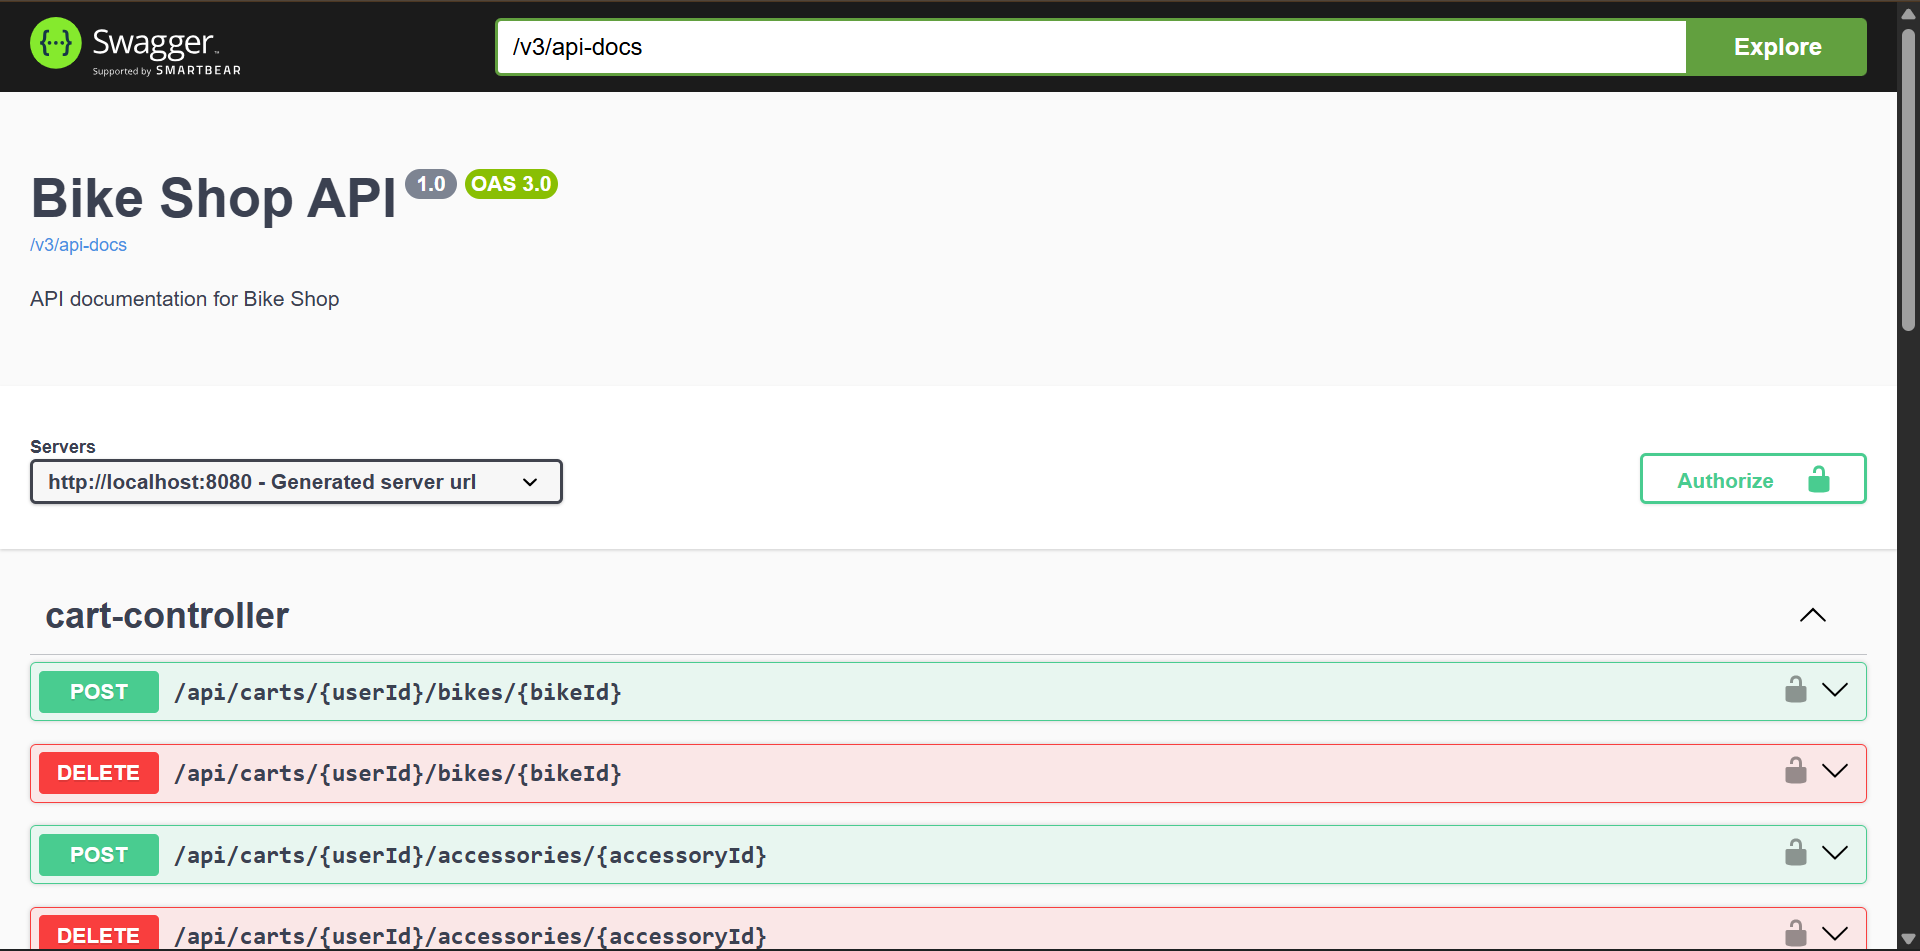Open the /v3/api-docs link

click(x=78, y=244)
